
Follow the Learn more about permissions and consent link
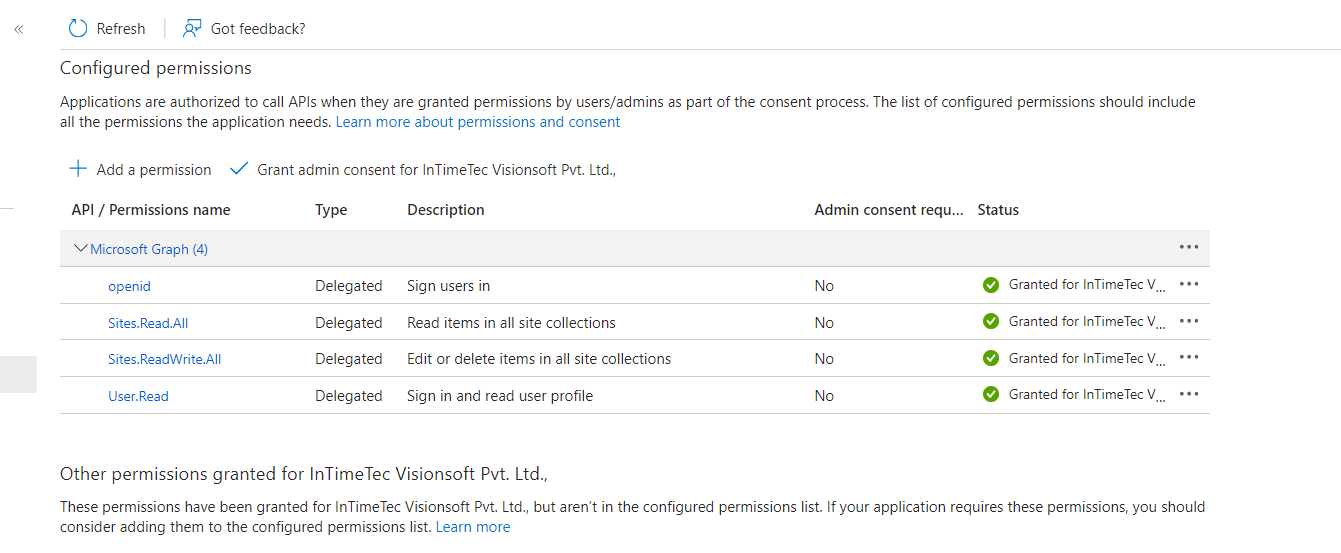click(x=478, y=122)
